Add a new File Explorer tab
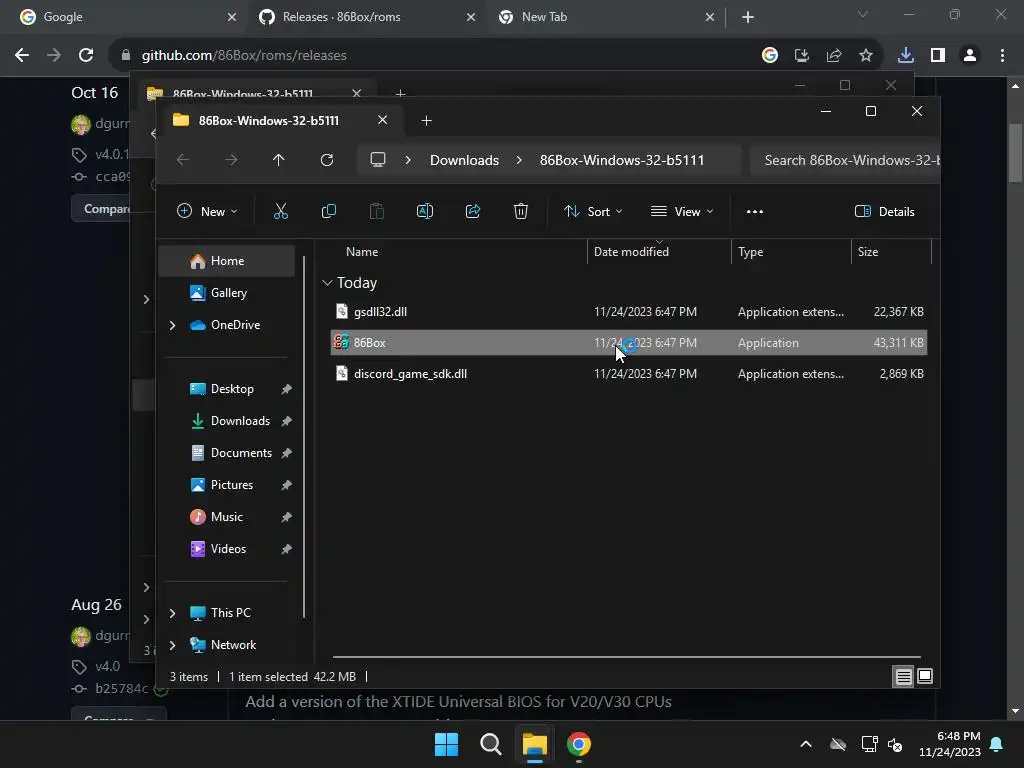Screen dimensions: 1024x768 pyautogui.click(x=426, y=120)
